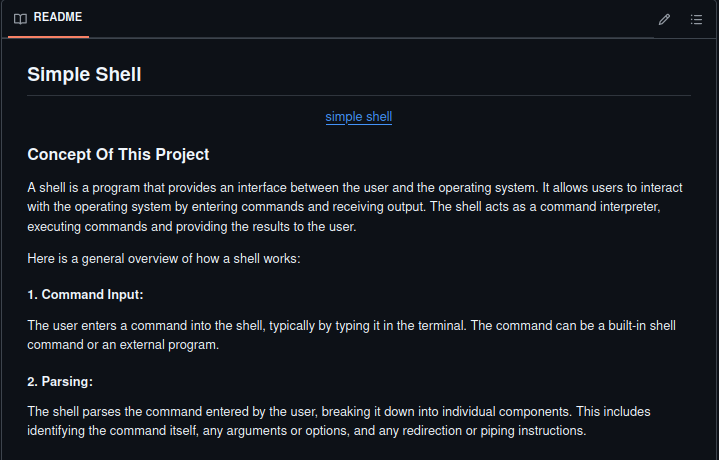The image size is (719, 460).
Task: Select the README tab
Action: pos(48,19)
